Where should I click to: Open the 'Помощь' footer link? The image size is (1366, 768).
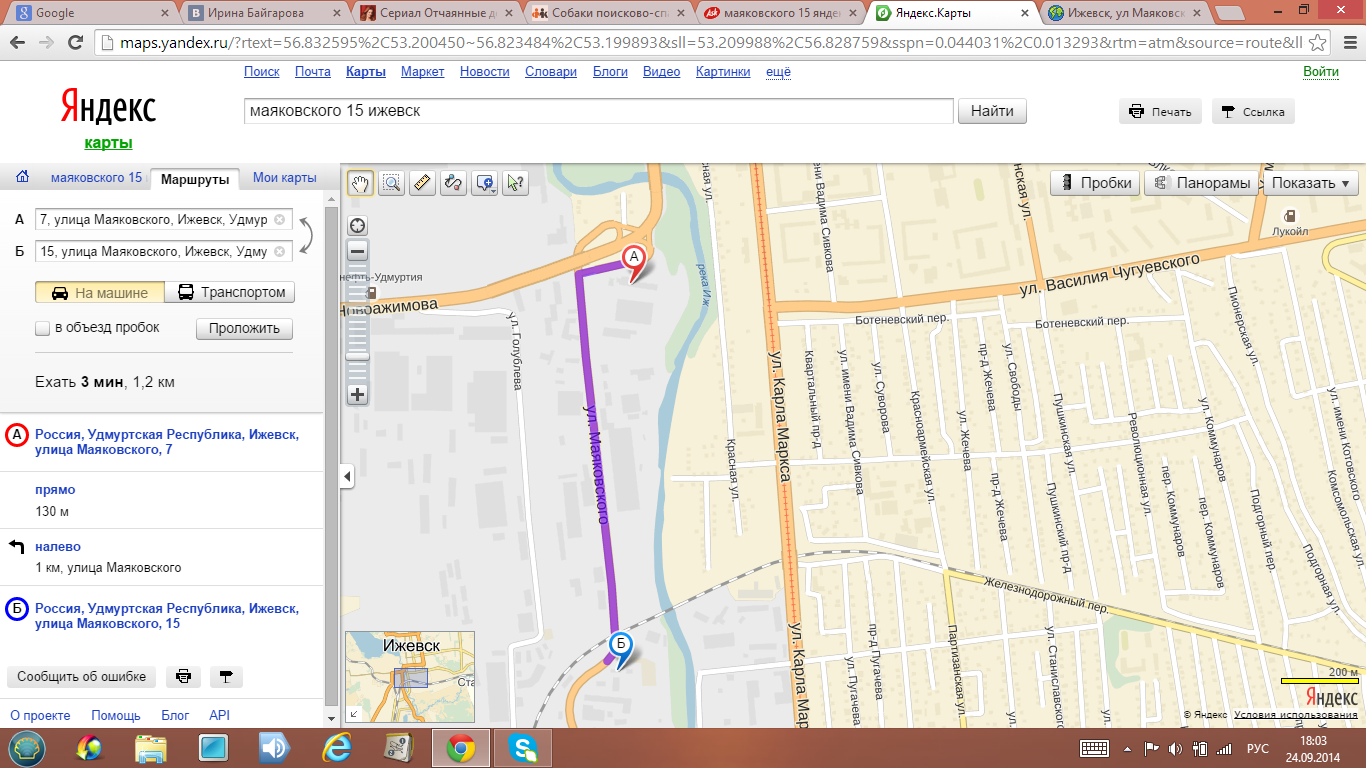pyautogui.click(x=116, y=715)
